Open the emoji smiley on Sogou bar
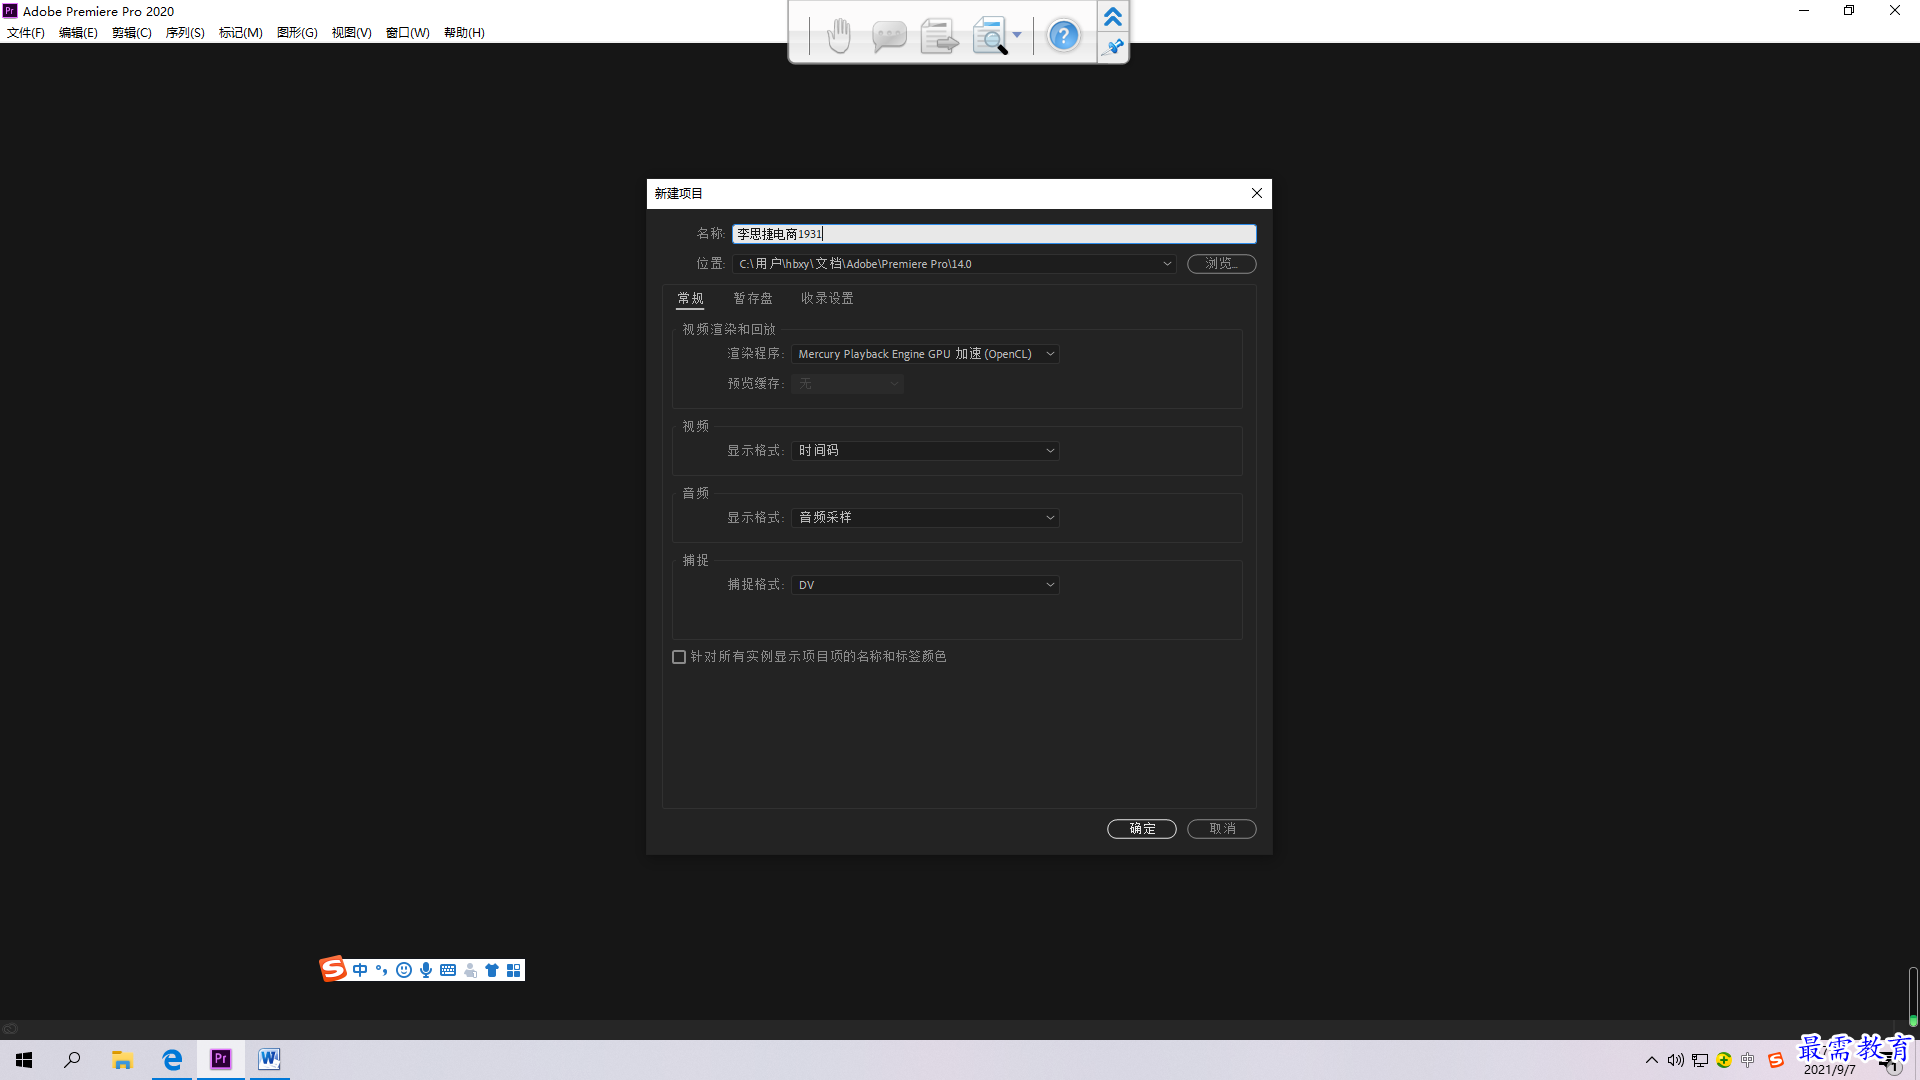The image size is (1920, 1080). pyautogui.click(x=404, y=970)
